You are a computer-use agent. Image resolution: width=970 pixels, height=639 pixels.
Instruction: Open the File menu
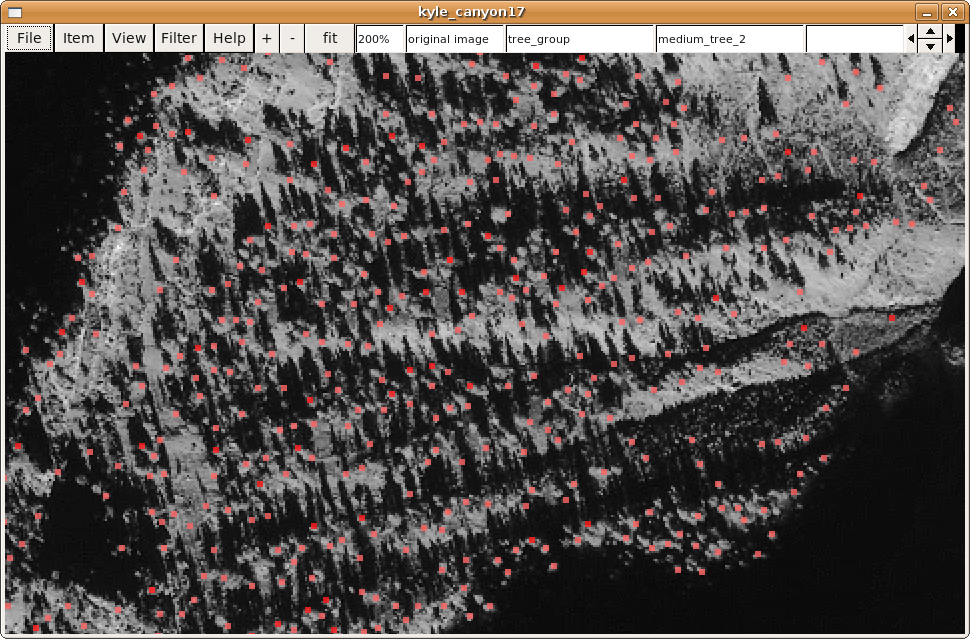[29, 38]
